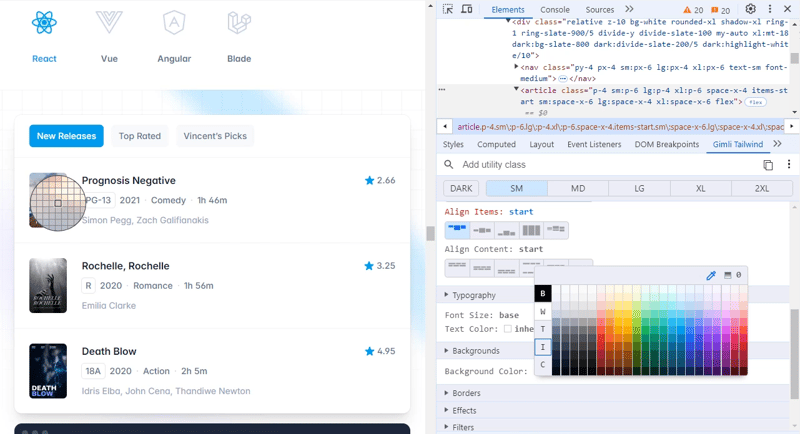Click the Add utility class input
The width and height of the screenshot is (800, 434).
point(600,165)
